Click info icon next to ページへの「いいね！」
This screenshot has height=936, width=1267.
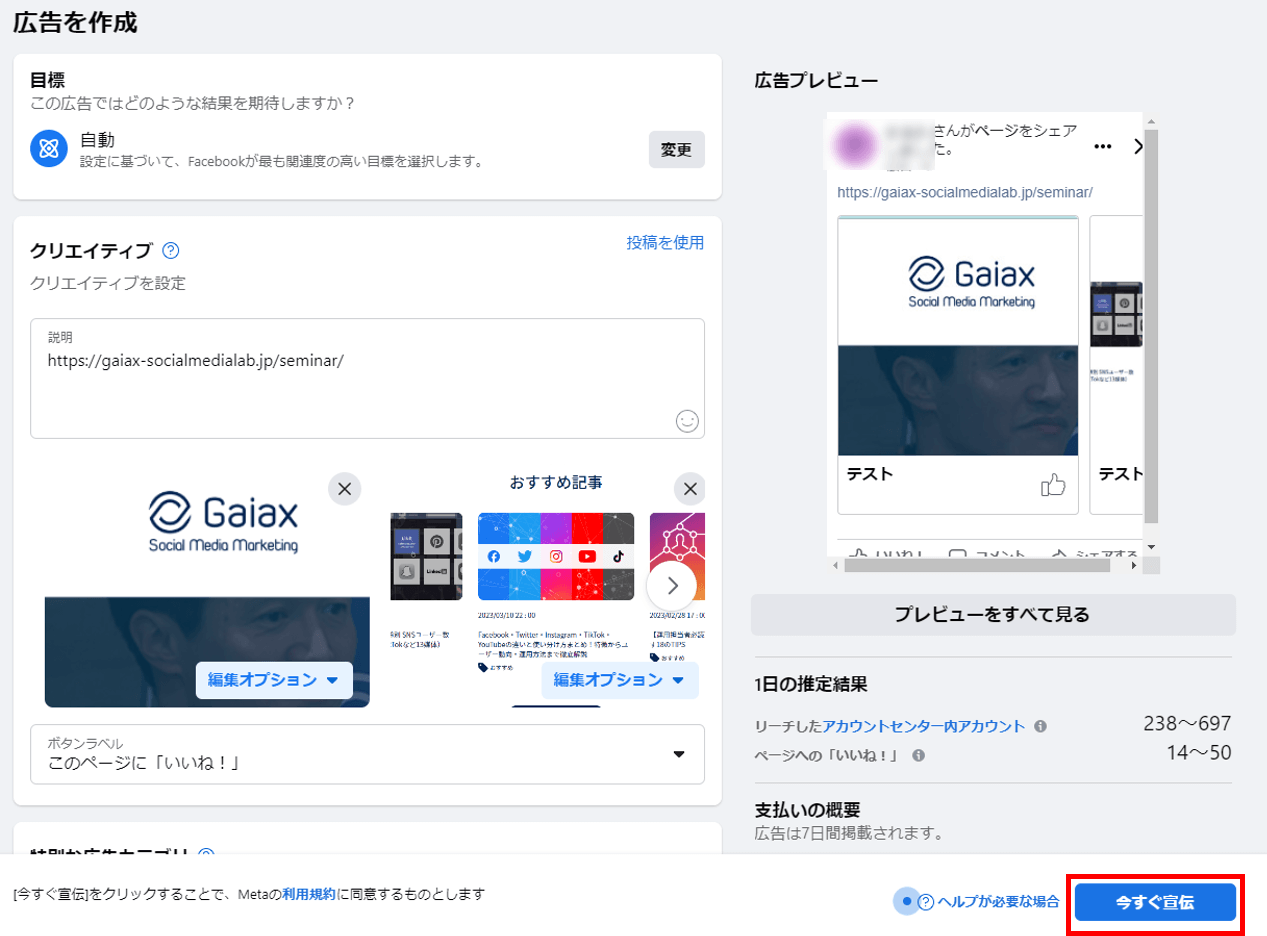pyautogui.click(x=918, y=755)
